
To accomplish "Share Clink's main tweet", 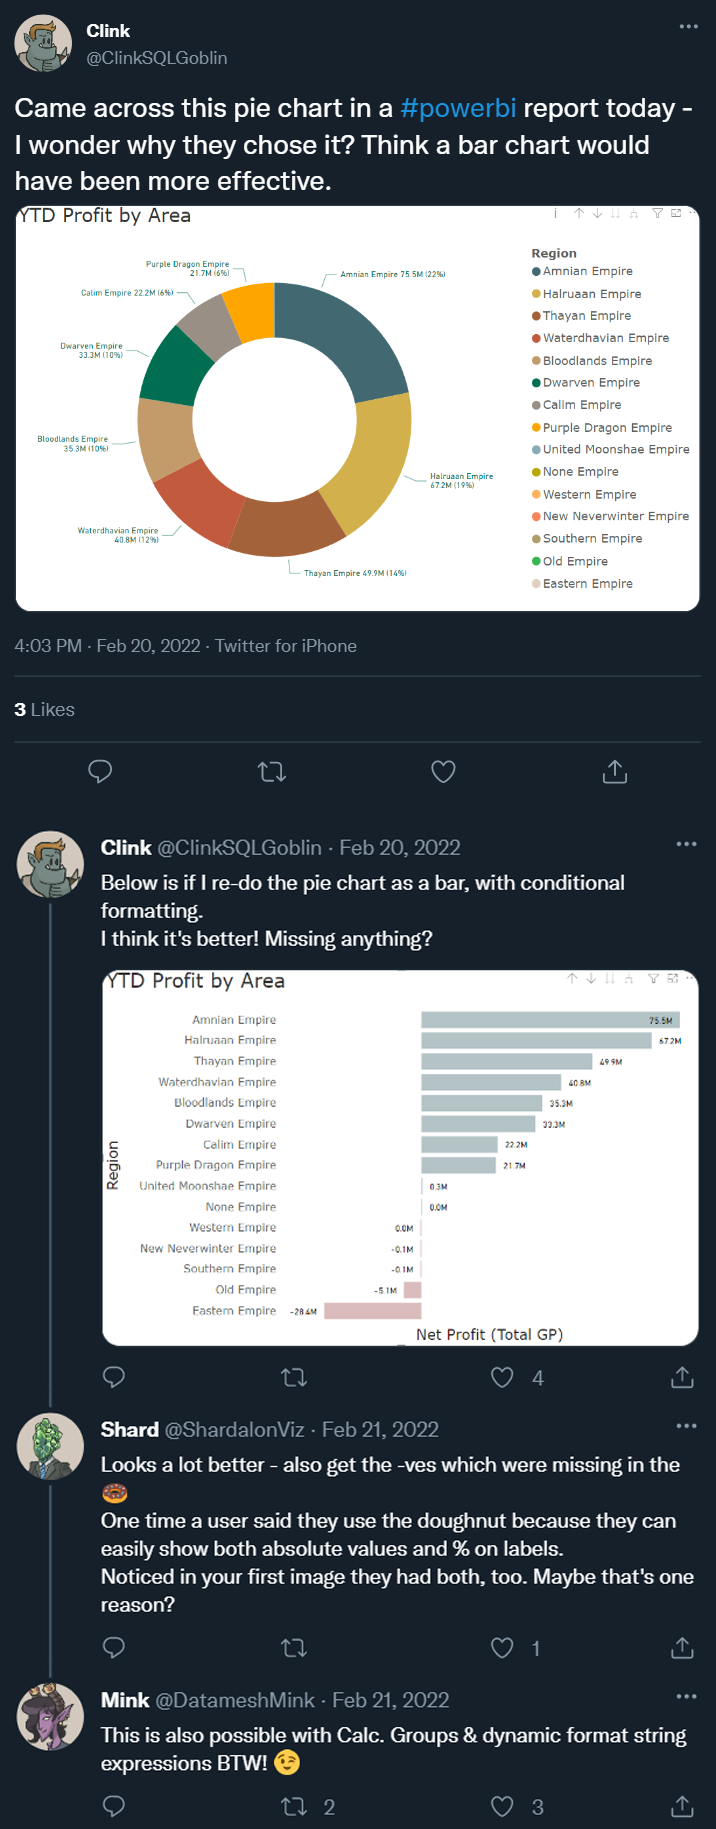I will pyautogui.click(x=615, y=771).
